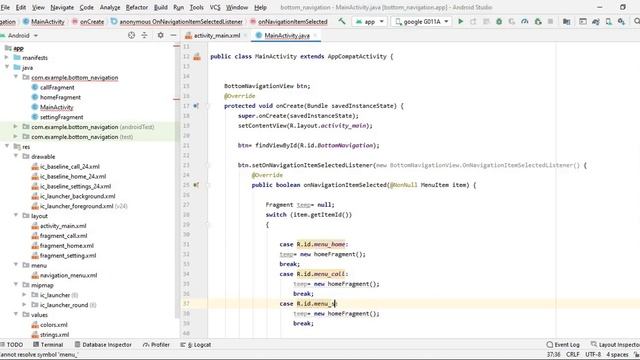Click collapse-all icon in project panel
Image resolution: width=640 pixels, height=360 pixels.
pos(144,36)
